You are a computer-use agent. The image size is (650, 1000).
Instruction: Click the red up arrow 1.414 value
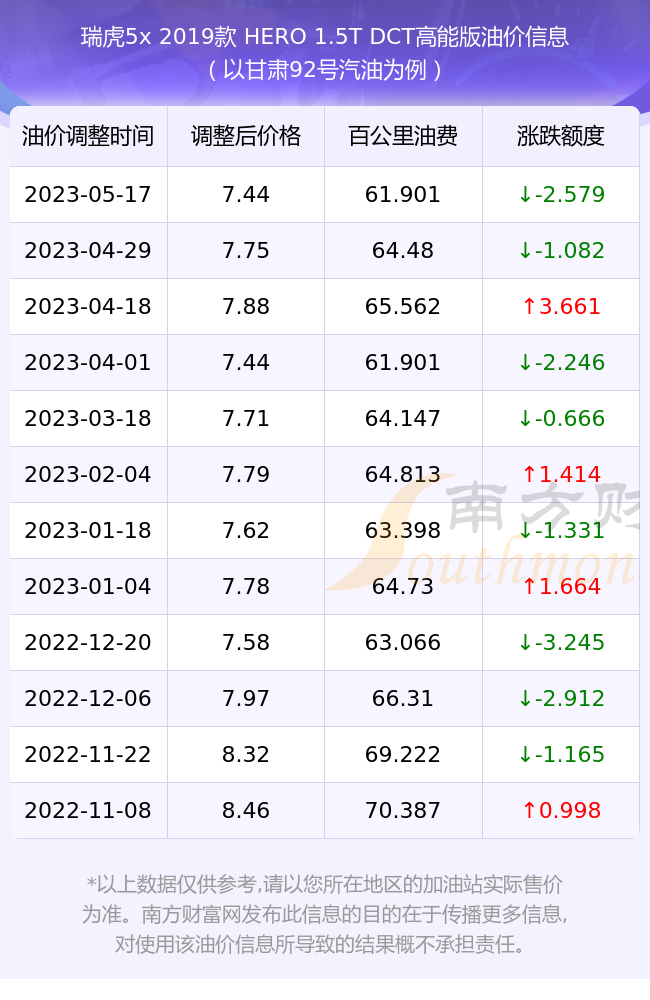pos(561,474)
